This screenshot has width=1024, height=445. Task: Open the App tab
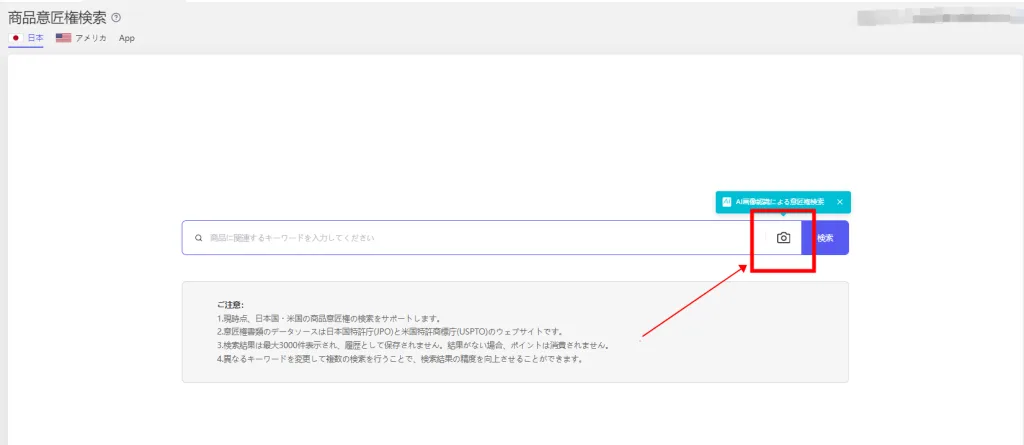pos(127,38)
